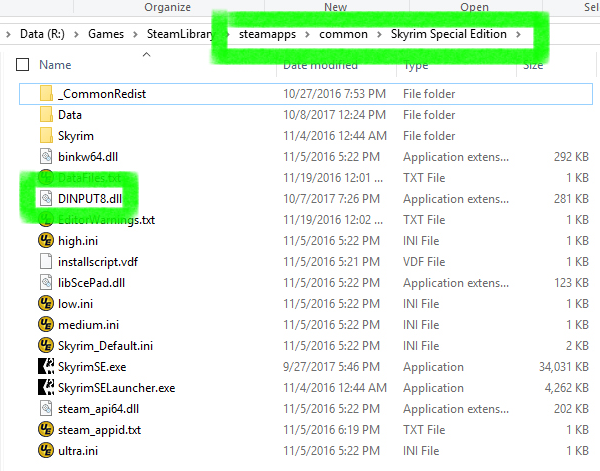Click the 10/7/2017 7:26 PM date

[331, 199]
